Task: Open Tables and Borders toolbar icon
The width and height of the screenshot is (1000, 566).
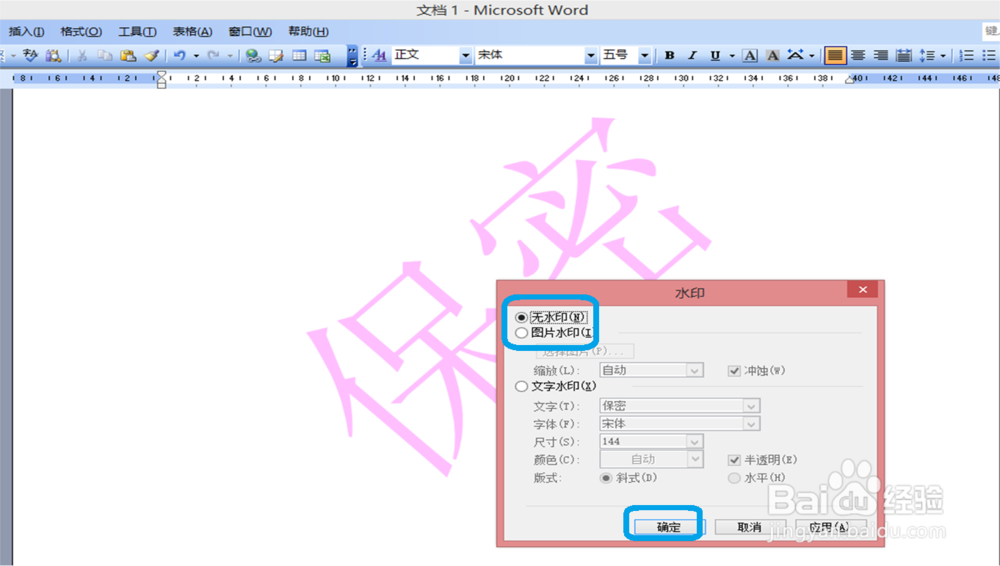Action: [276, 56]
